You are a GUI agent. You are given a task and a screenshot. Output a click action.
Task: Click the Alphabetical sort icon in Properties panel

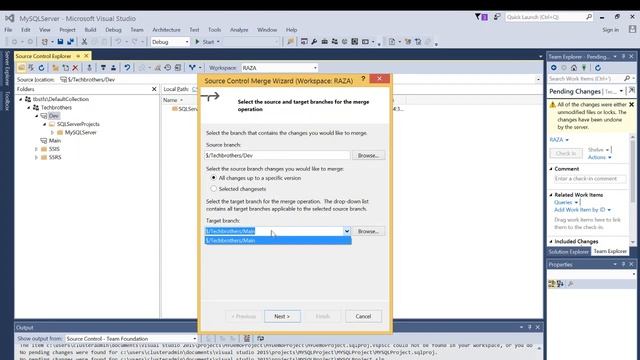pos(560,283)
